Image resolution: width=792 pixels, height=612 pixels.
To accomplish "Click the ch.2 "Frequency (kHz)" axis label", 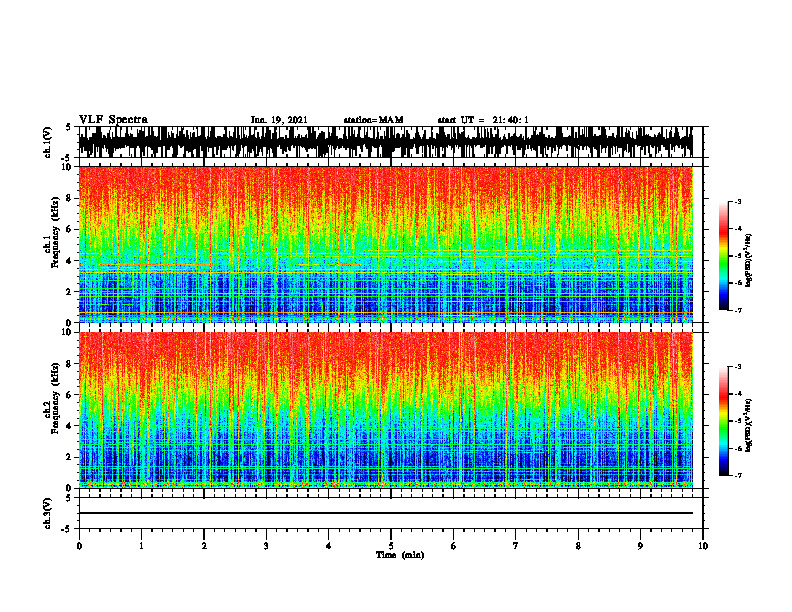I will coord(55,397).
